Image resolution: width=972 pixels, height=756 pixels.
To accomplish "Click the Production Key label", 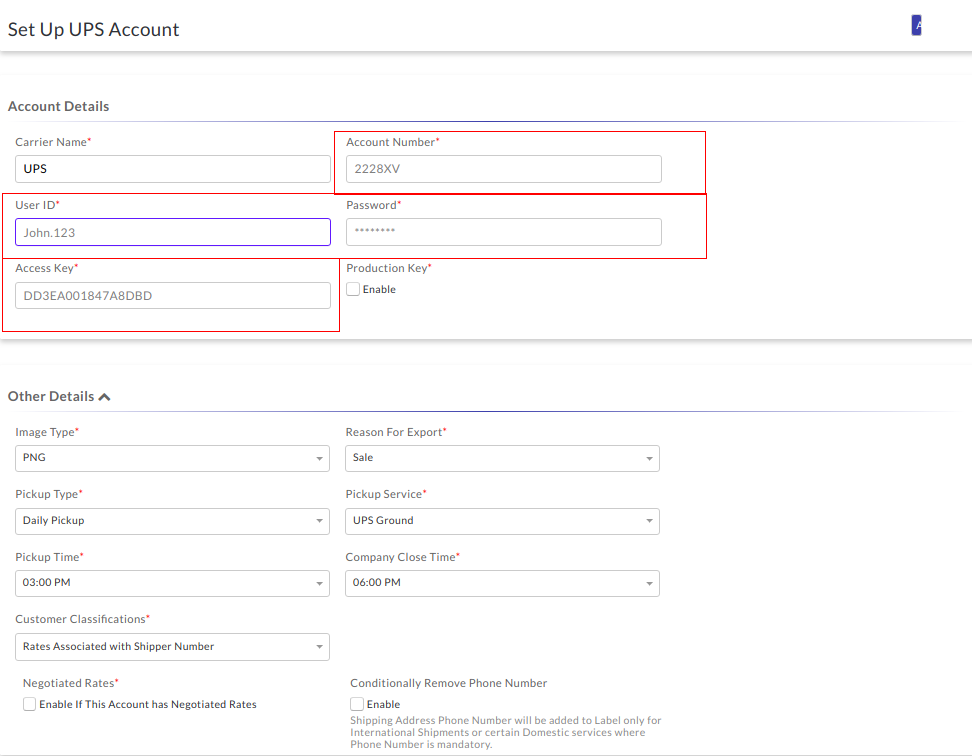I will click(x=389, y=268).
